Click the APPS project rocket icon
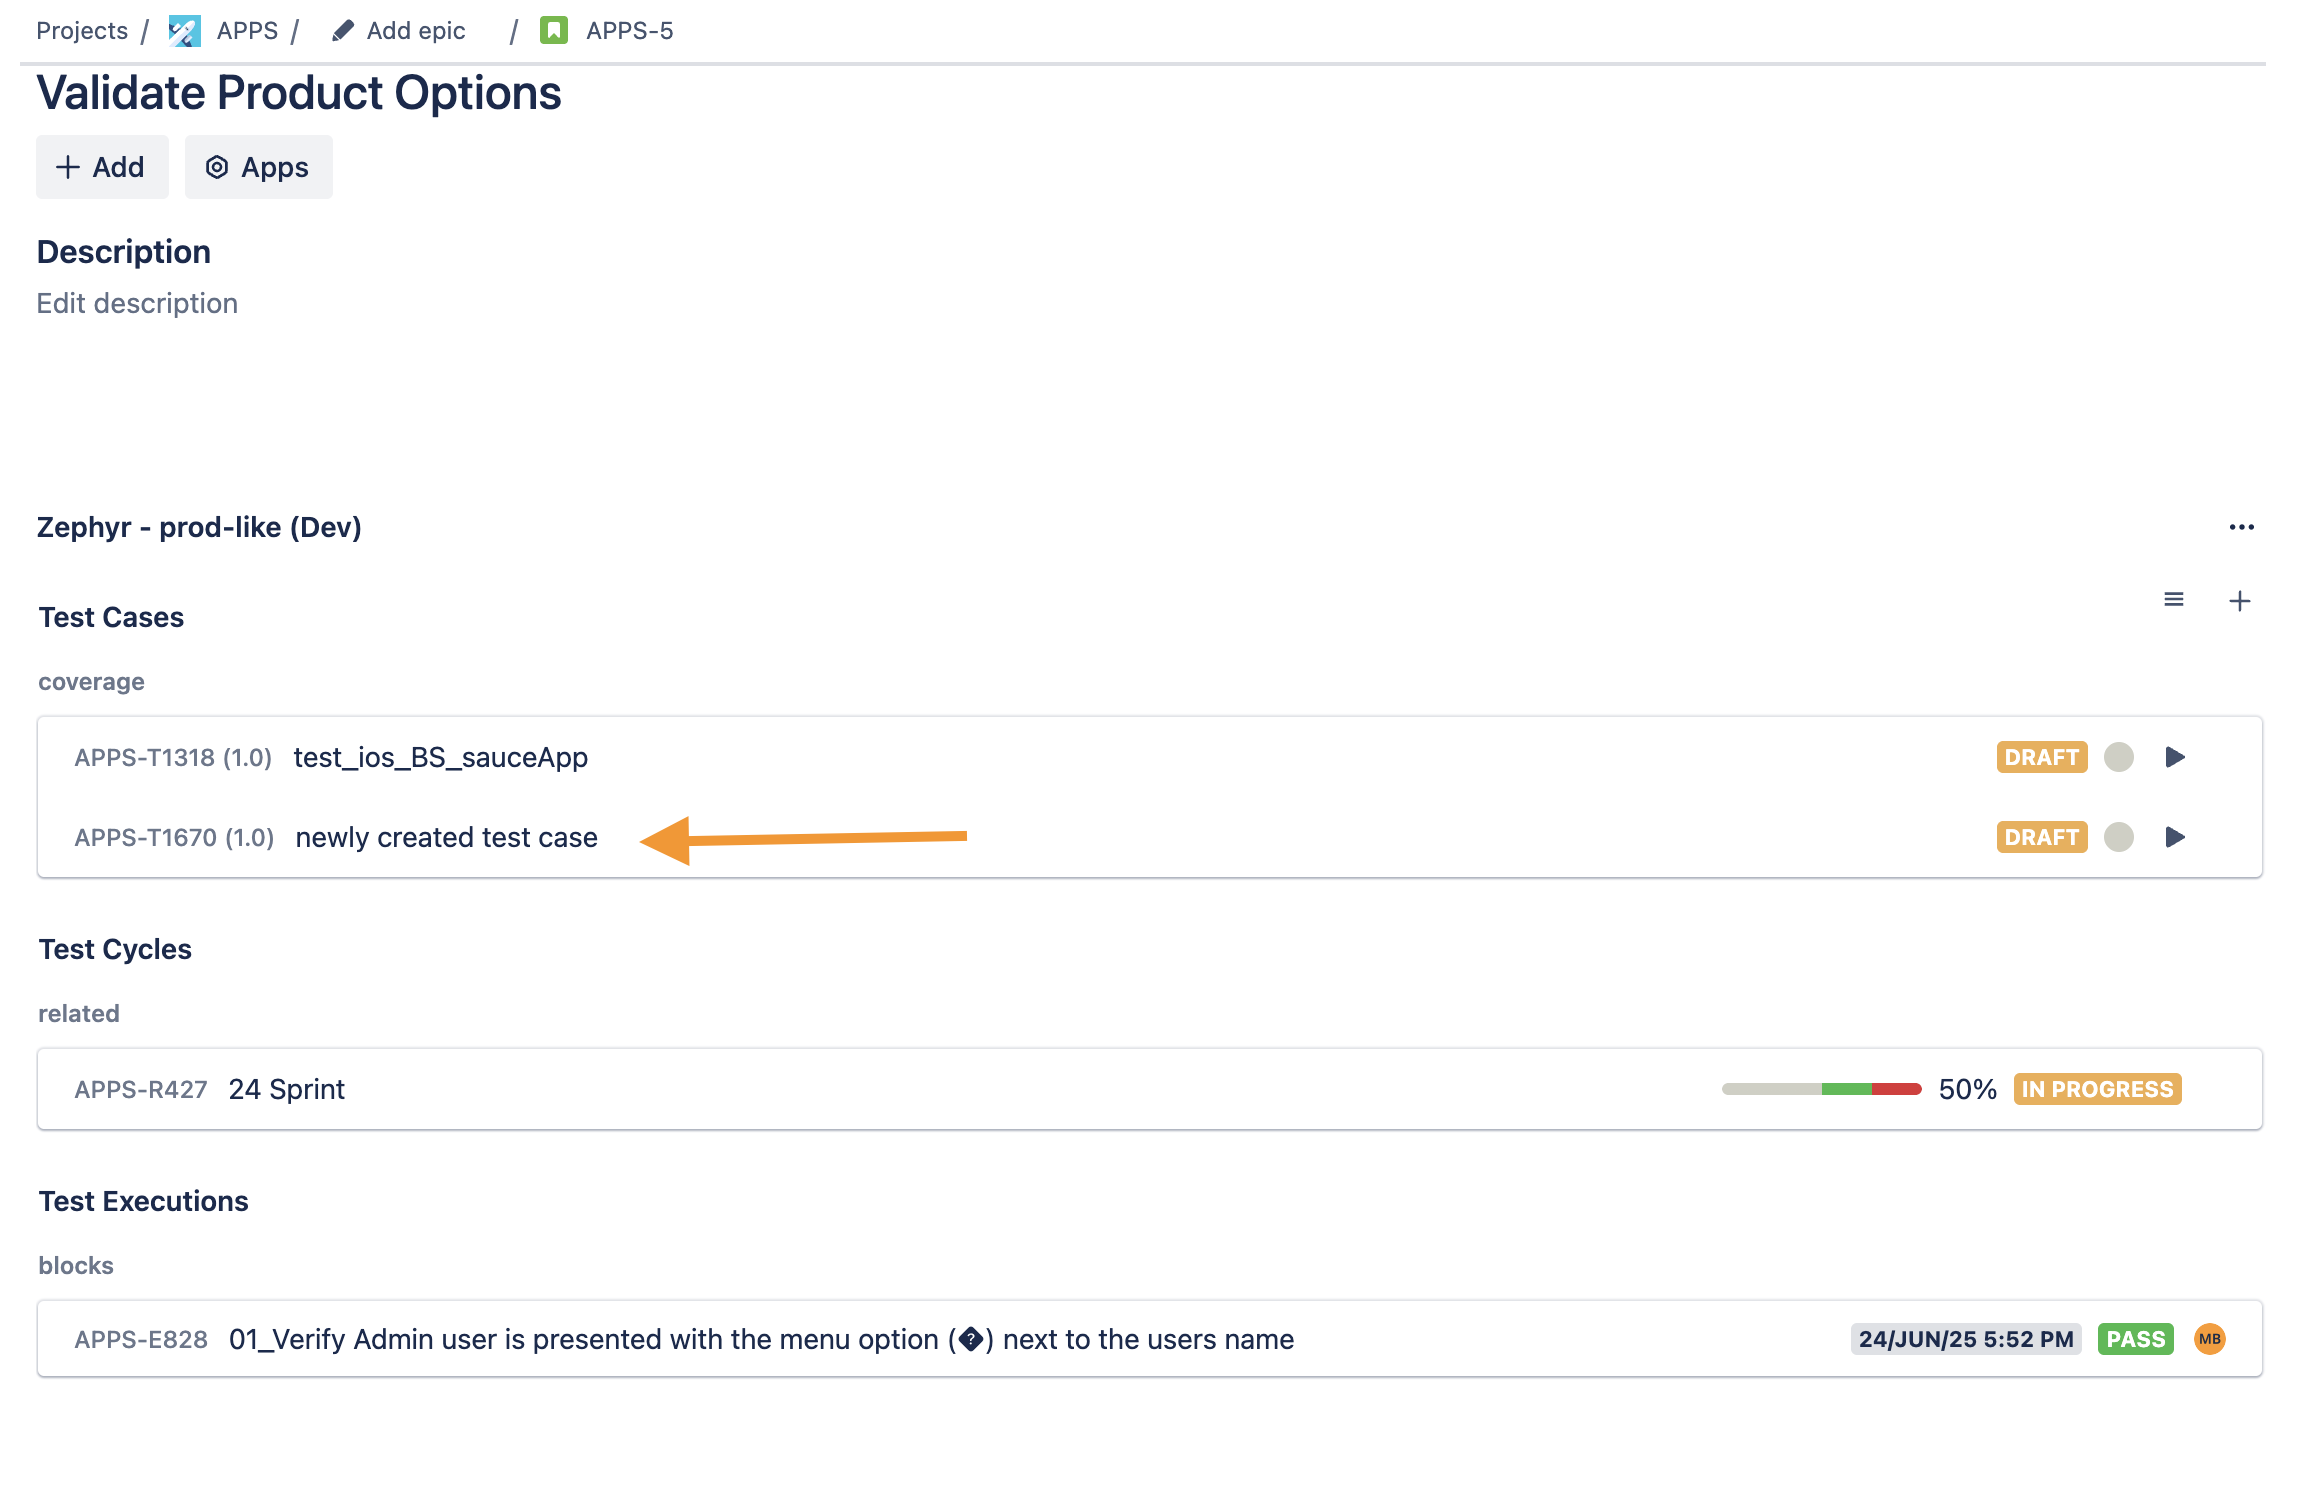Viewport: 2312px width, 1500px height. coord(184,31)
